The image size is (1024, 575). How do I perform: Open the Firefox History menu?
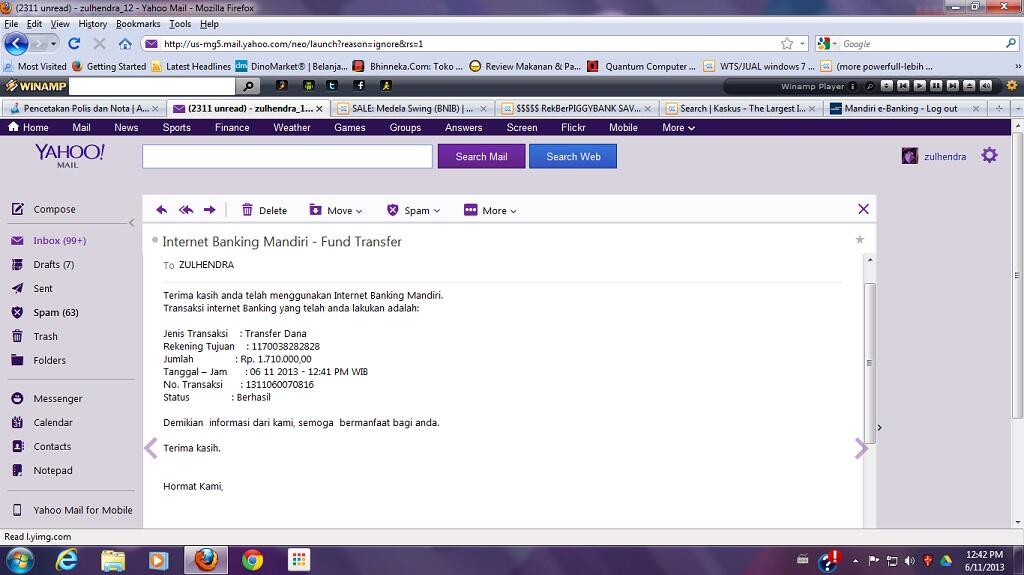pyautogui.click(x=93, y=24)
